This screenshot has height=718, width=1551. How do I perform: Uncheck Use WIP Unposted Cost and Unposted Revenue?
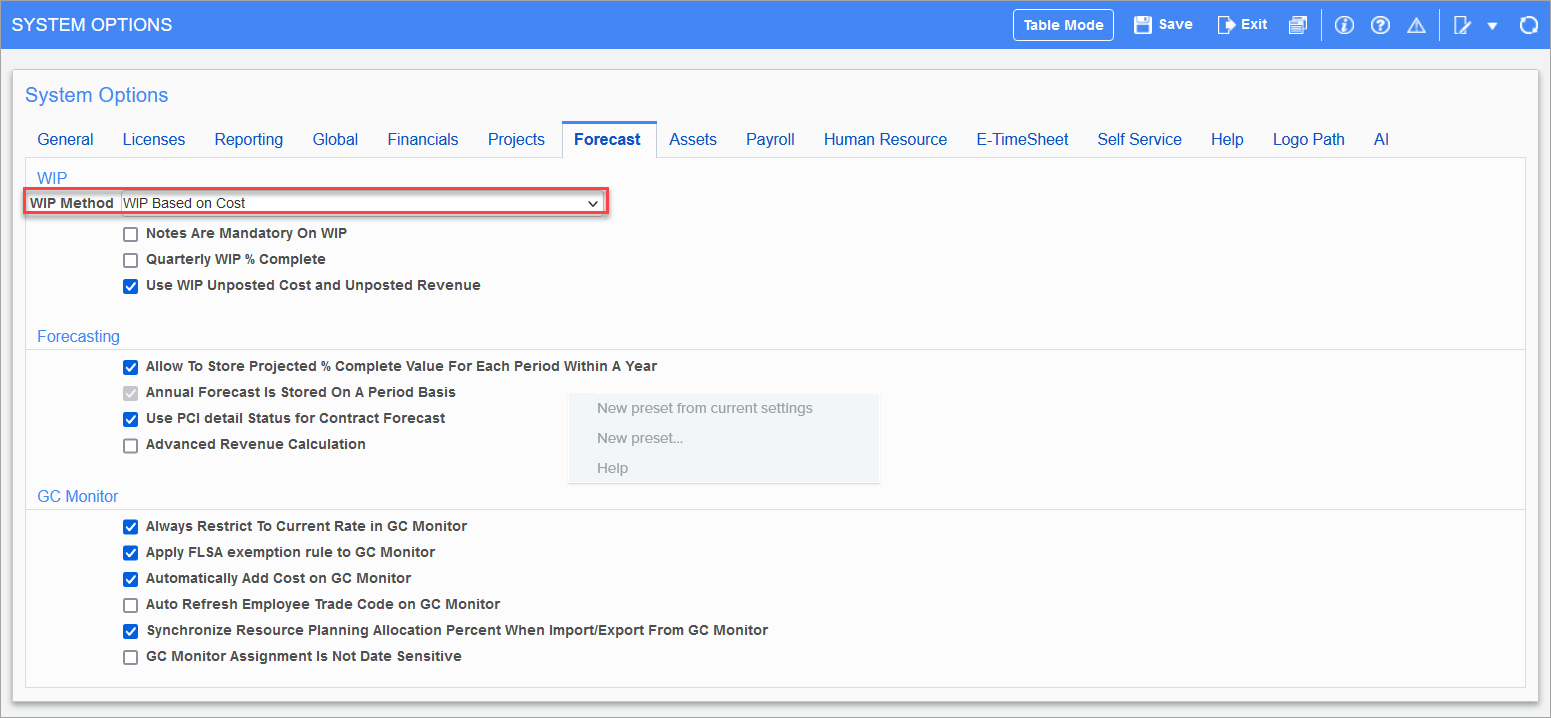[x=130, y=286]
